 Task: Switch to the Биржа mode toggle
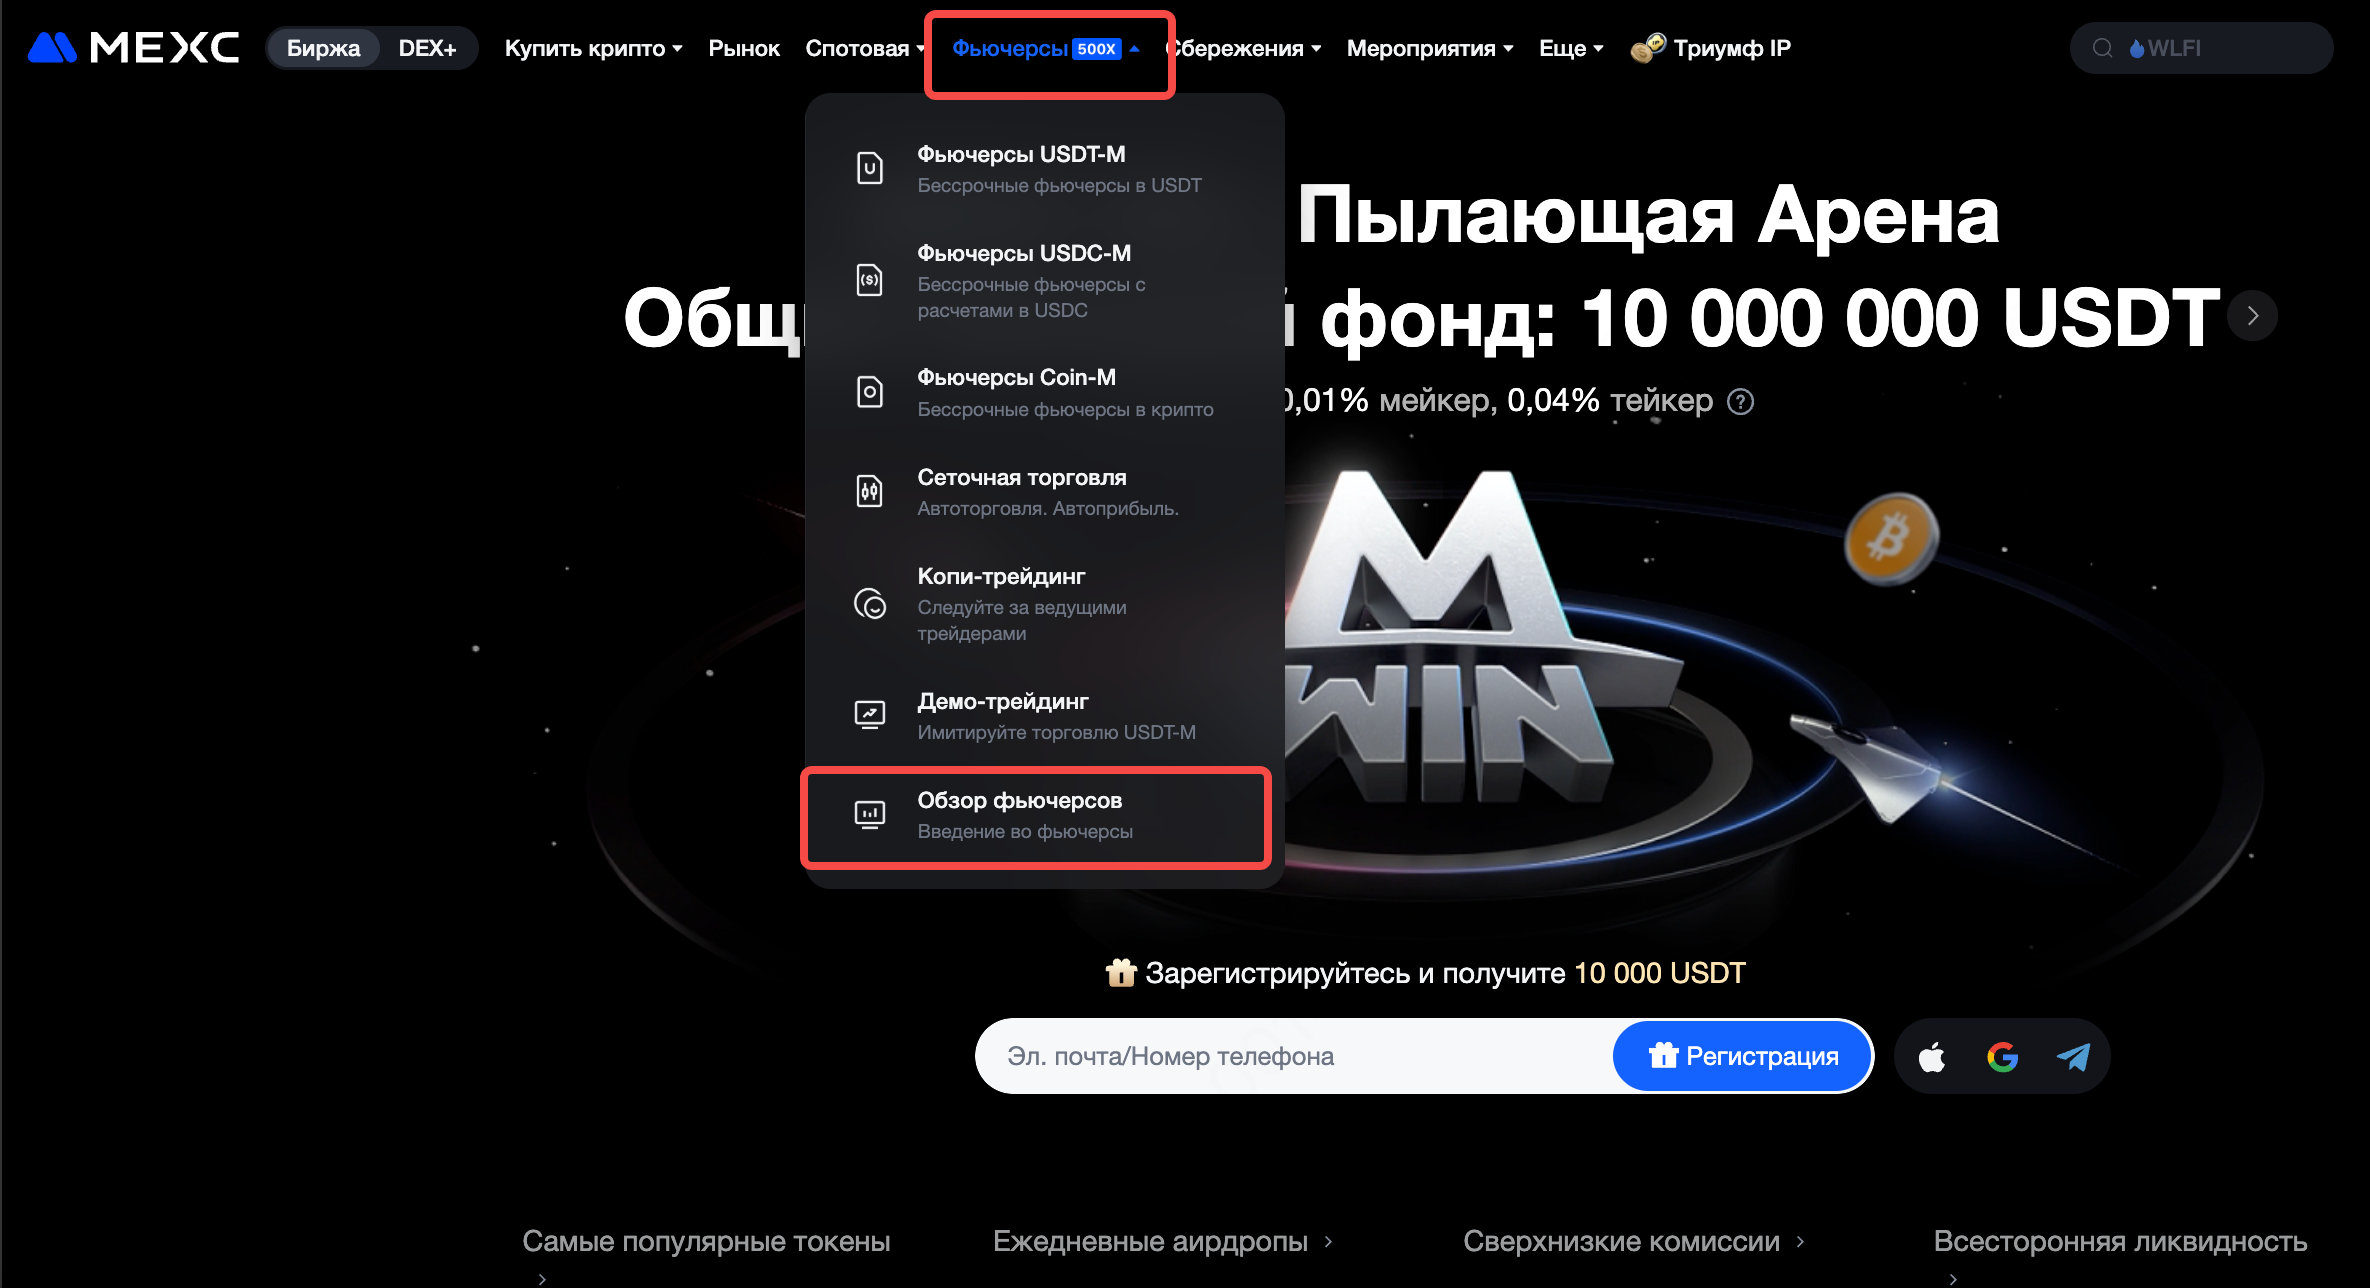tap(323, 48)
